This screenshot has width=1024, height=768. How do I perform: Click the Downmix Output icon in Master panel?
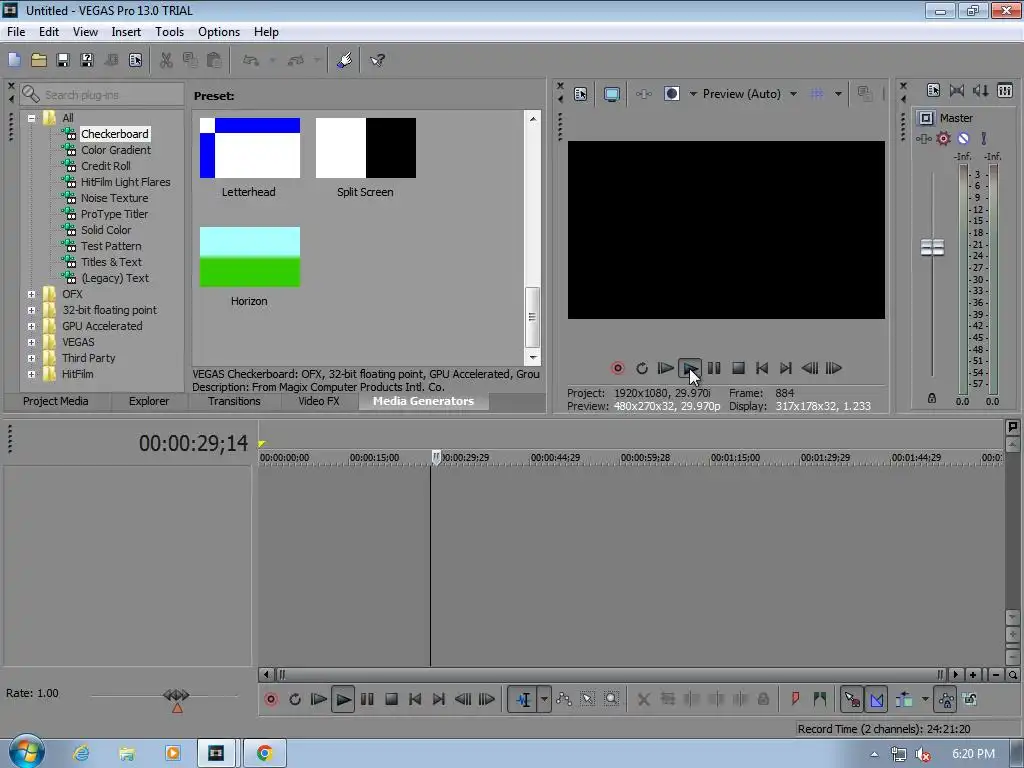tap(957, 91)
